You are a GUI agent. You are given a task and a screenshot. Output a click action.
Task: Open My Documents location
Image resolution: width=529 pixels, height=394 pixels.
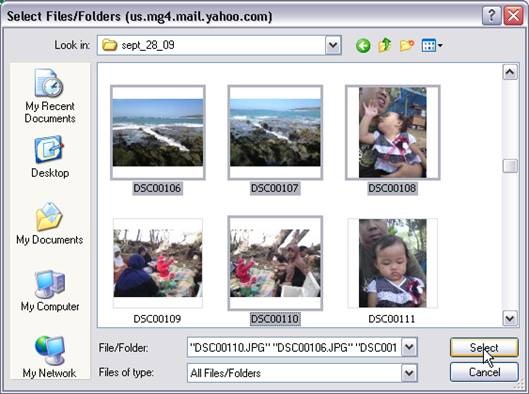[50, 223]
